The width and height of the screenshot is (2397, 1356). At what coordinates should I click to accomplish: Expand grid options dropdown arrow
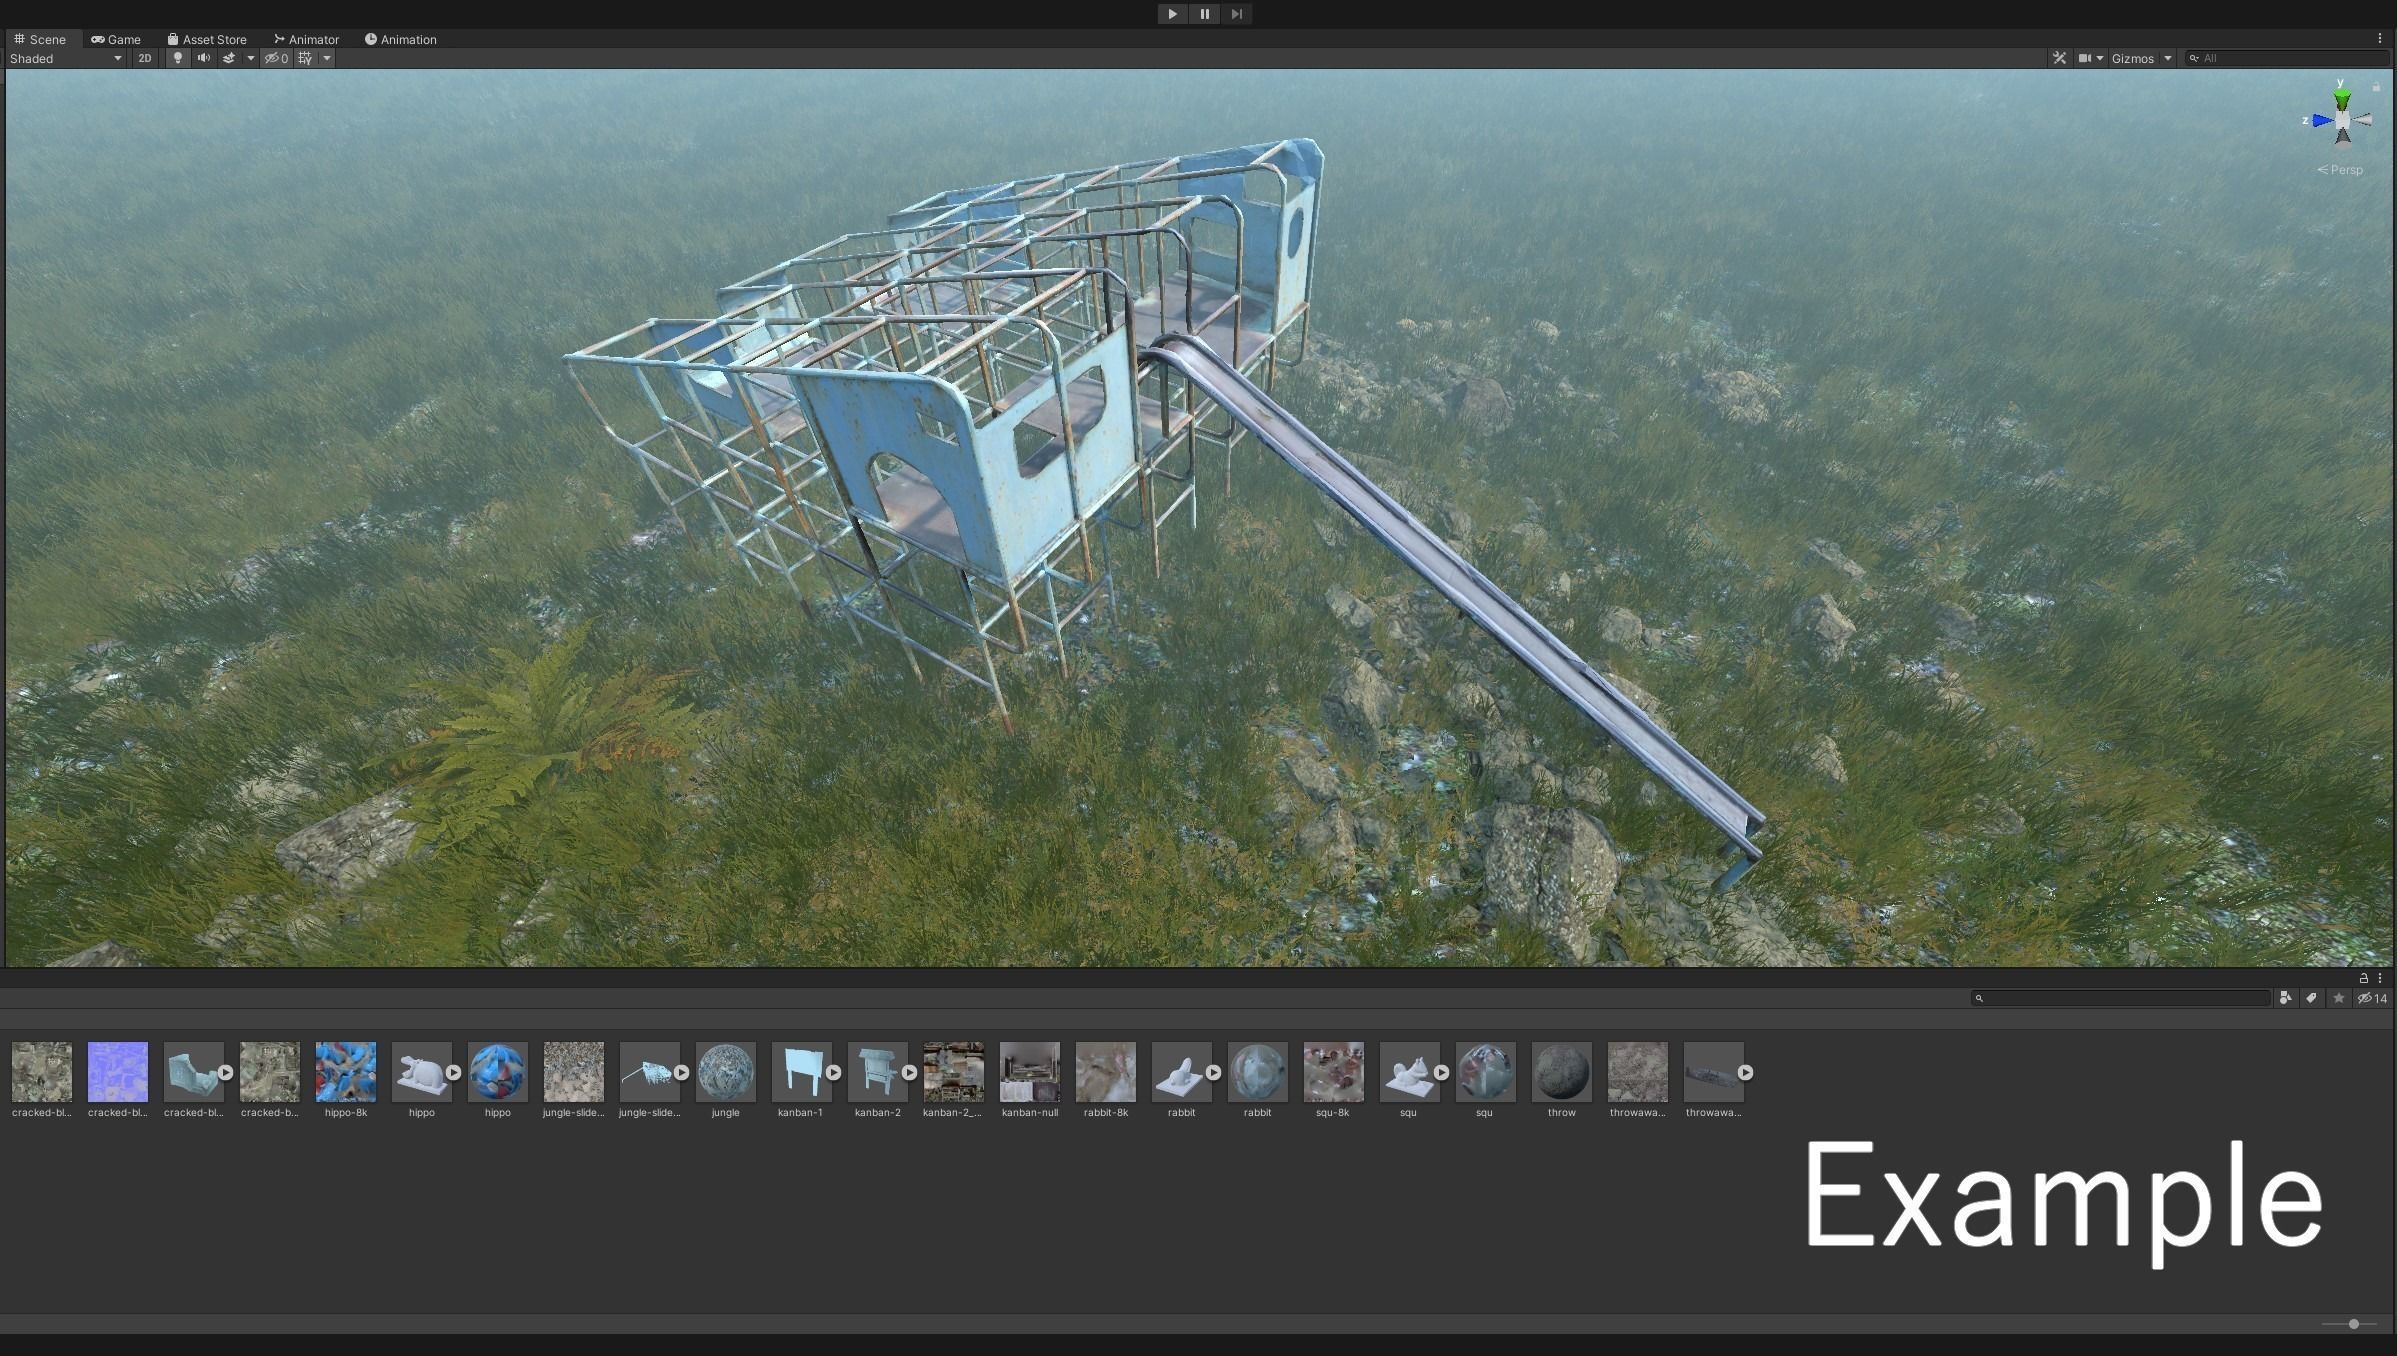click(326, 58)
